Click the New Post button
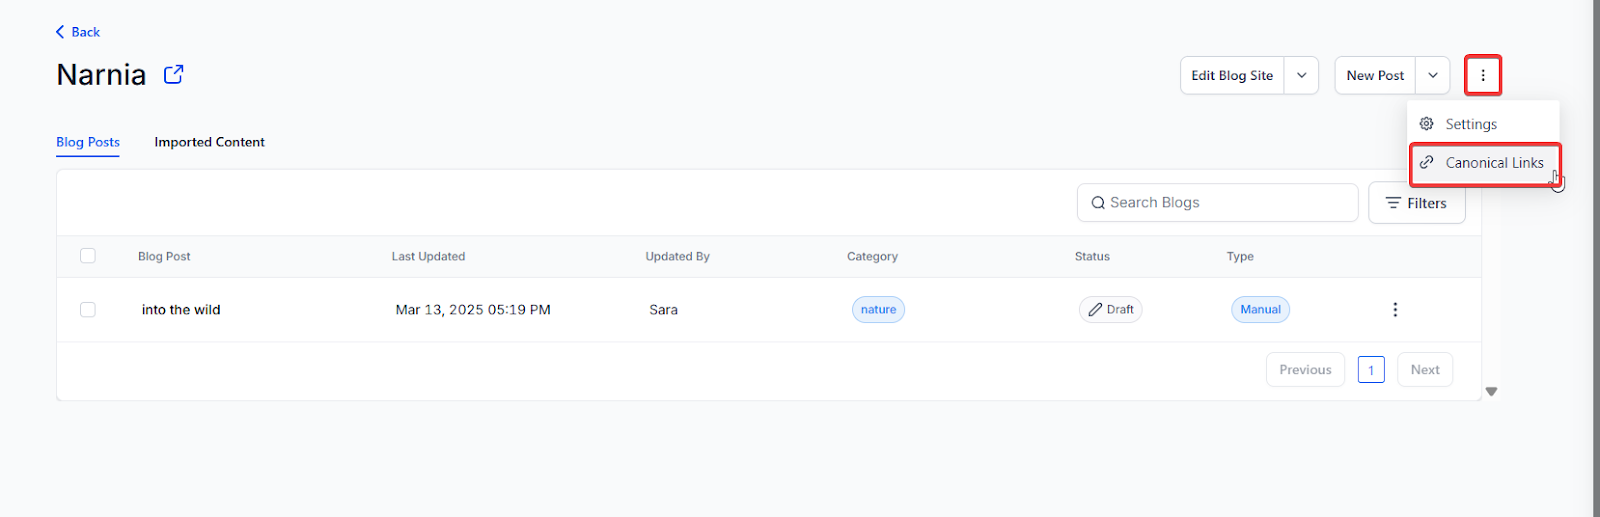This screenshot has width=1600, height=517. pos(1375,75)
